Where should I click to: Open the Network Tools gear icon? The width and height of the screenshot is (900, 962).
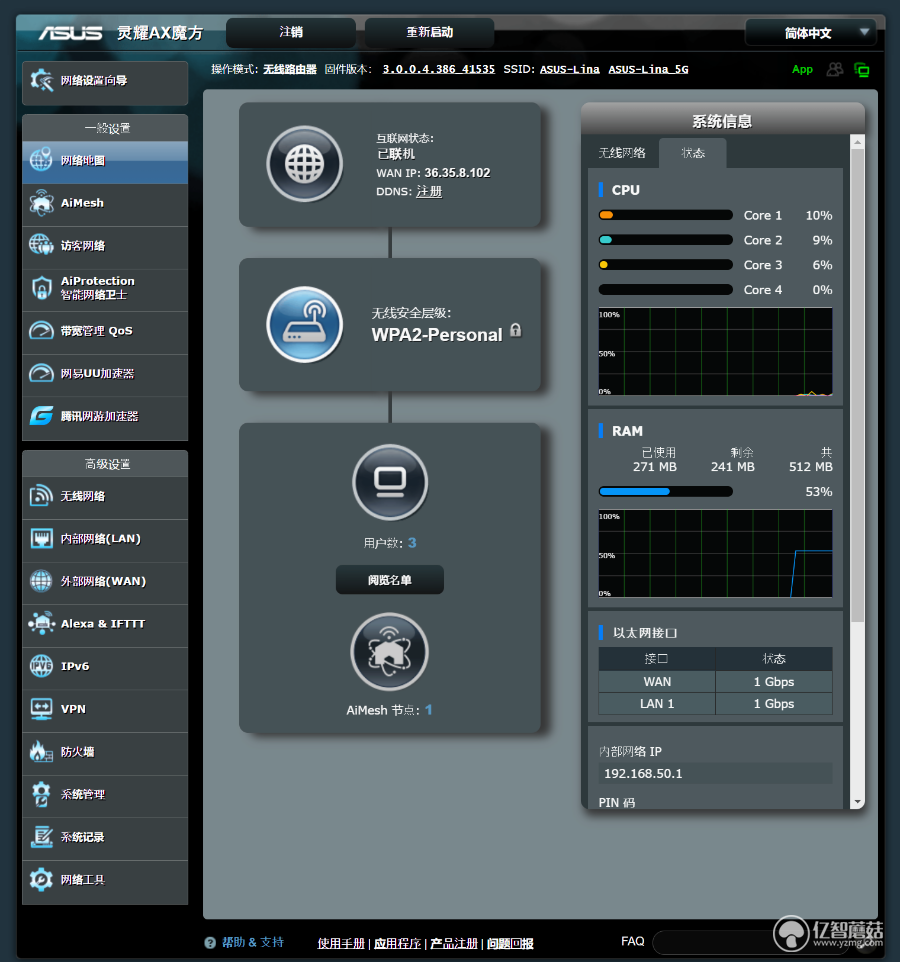coord(41,879)
